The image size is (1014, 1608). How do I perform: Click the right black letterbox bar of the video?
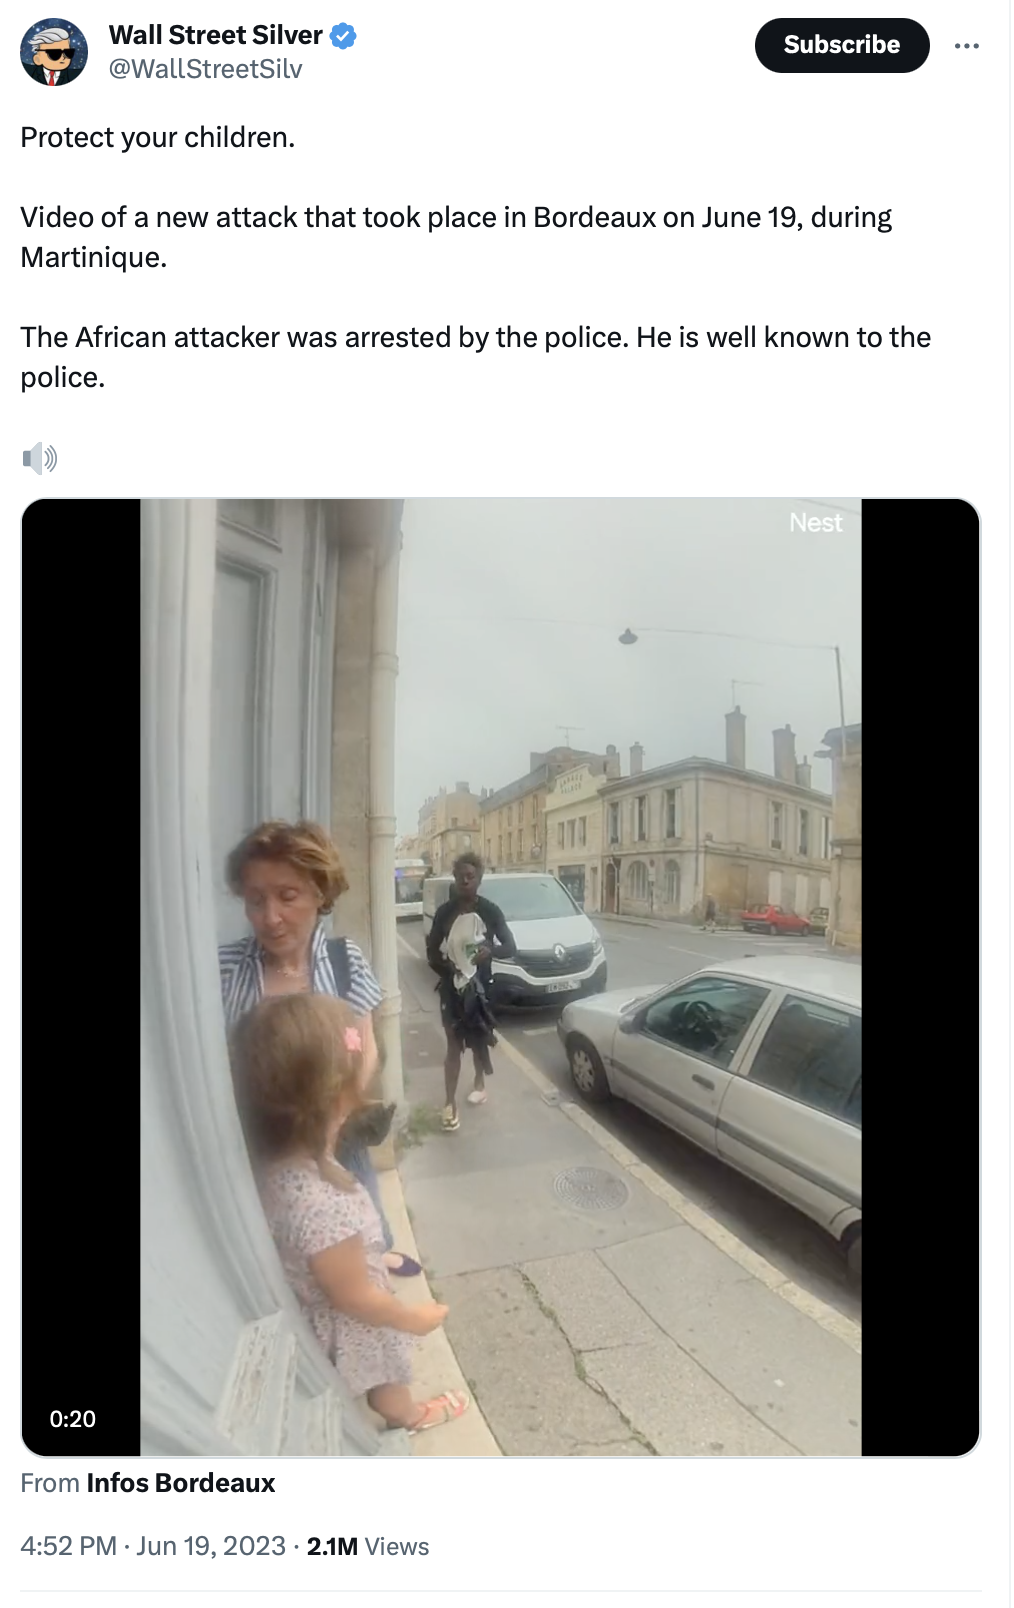point(920,977)
